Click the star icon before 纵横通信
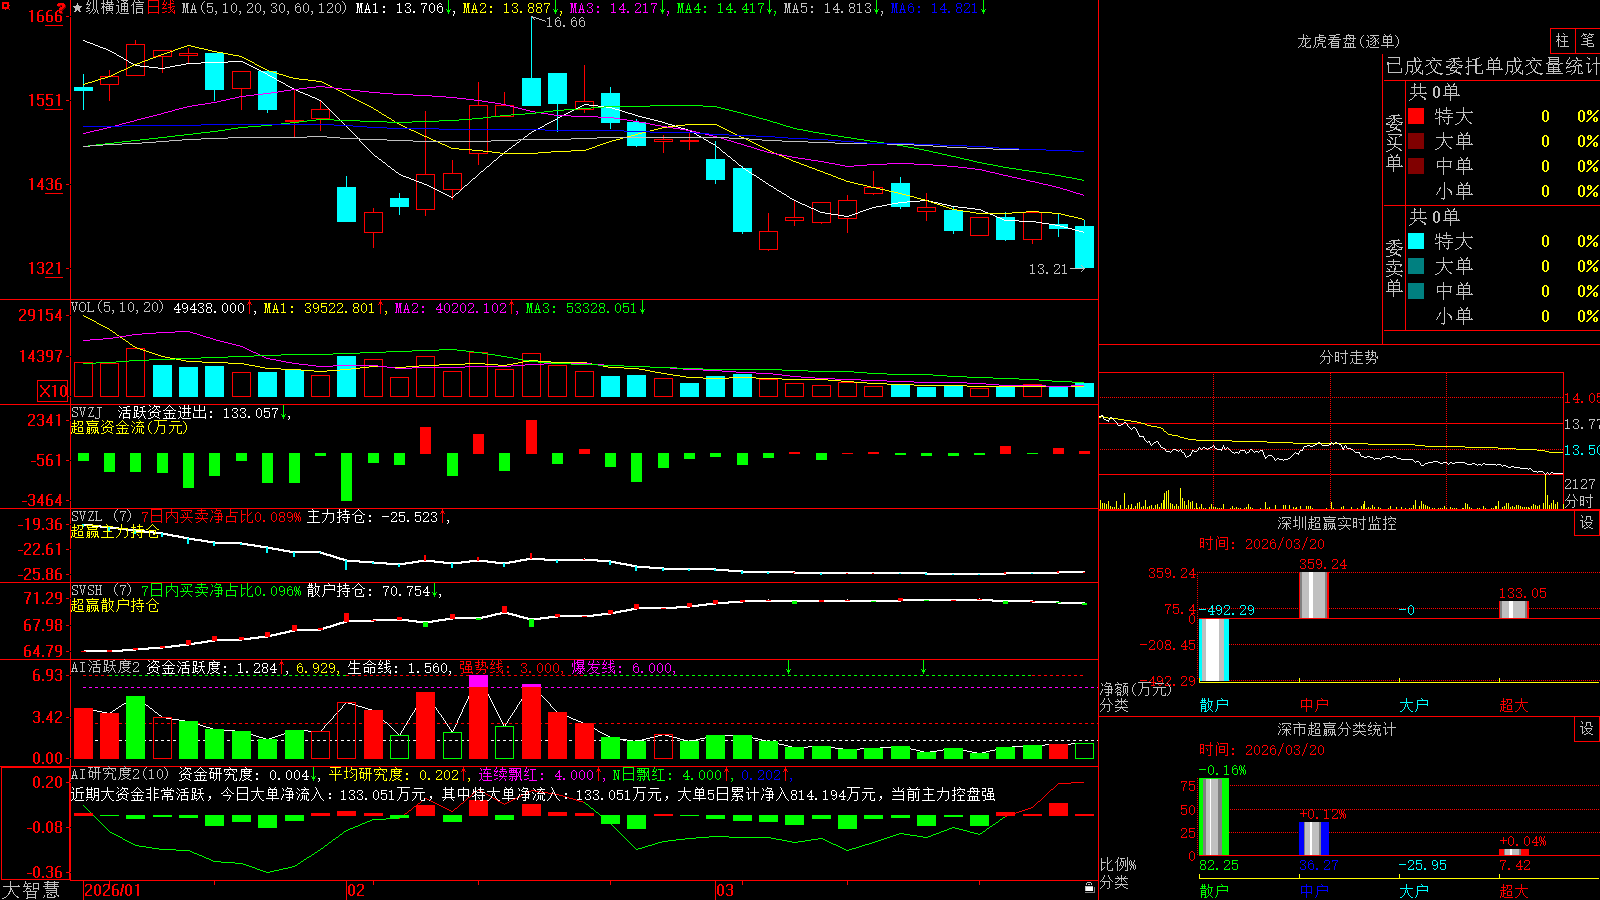The height and width of the screenshot is (900, 1600). (78, 8)
